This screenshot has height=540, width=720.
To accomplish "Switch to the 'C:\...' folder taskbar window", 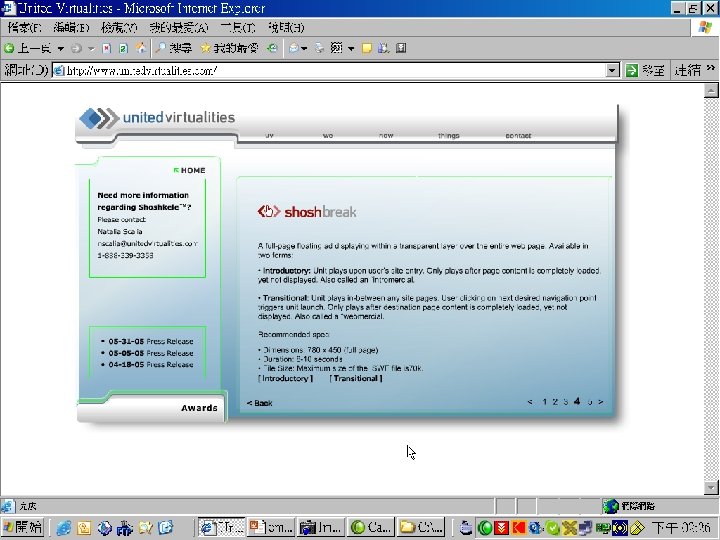I will click(x=421, y=527).
